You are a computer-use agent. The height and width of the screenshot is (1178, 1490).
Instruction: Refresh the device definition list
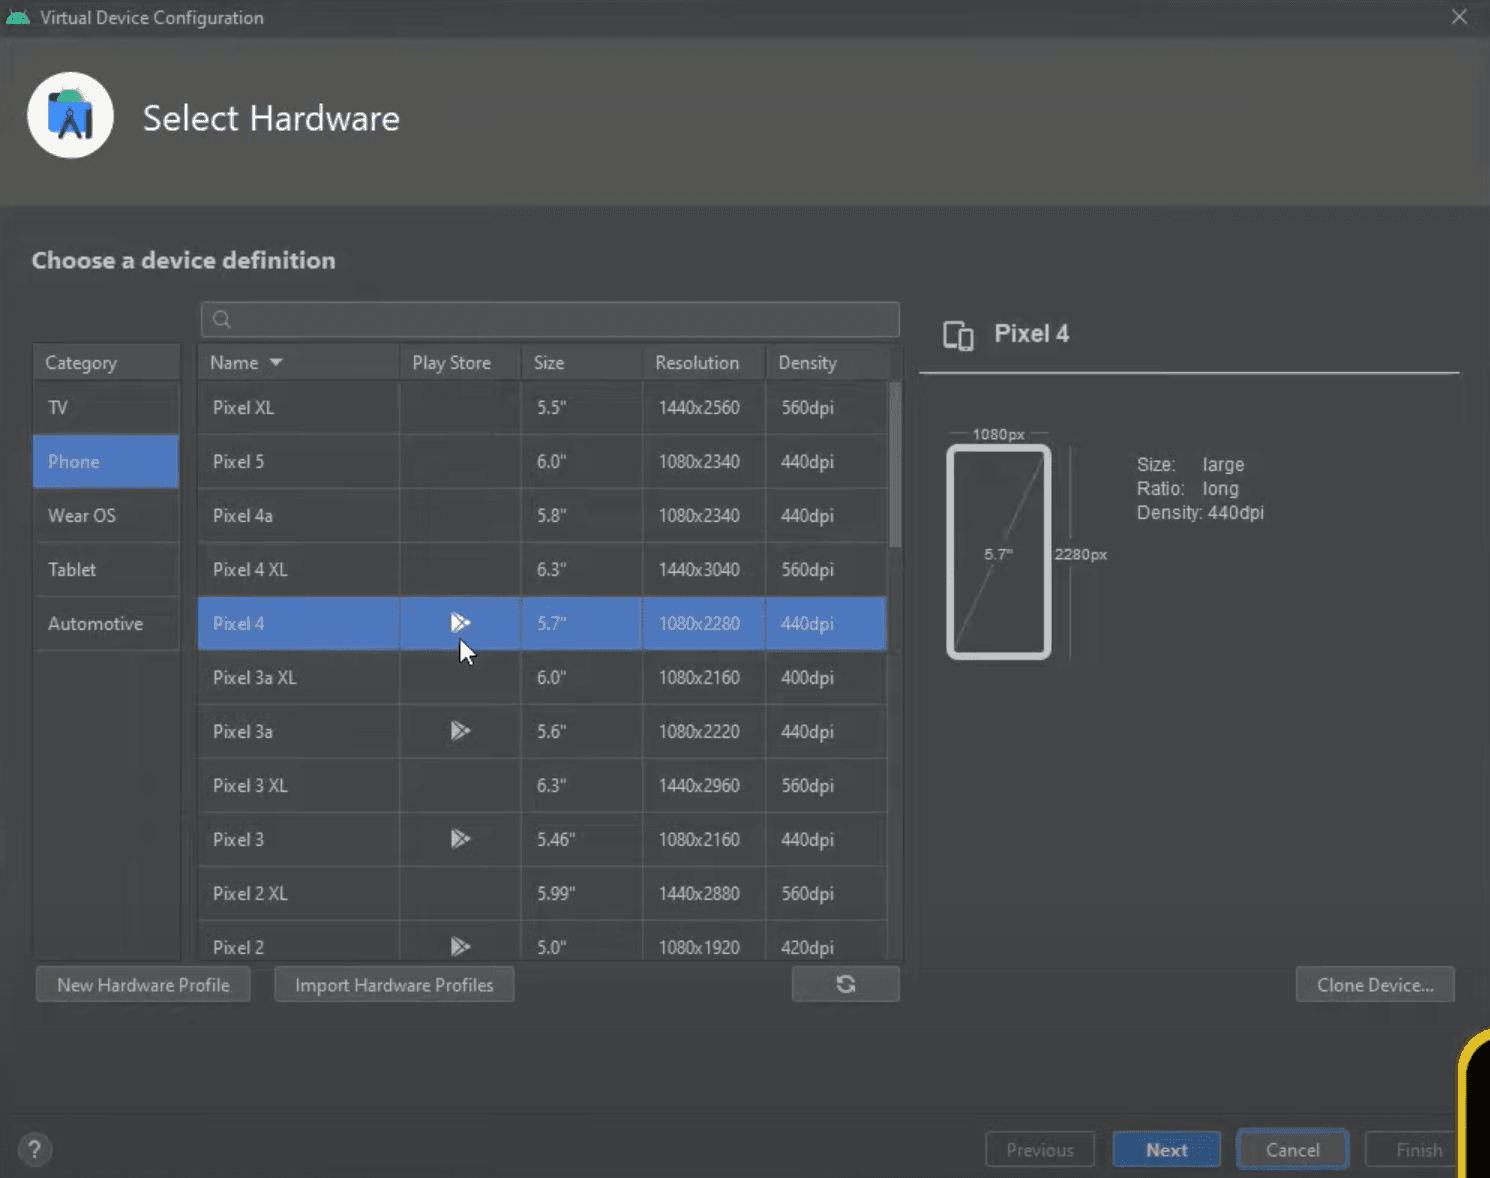(x=845, y=984)
